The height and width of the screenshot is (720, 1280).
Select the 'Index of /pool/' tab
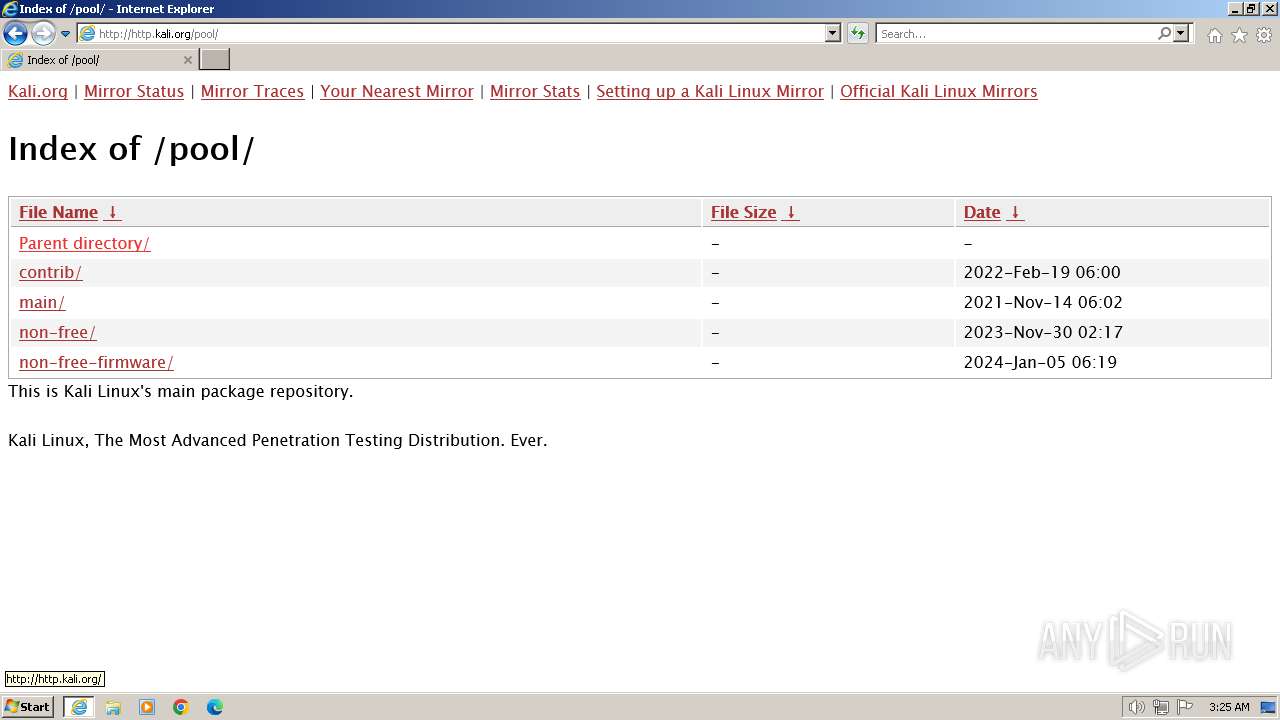100,60
